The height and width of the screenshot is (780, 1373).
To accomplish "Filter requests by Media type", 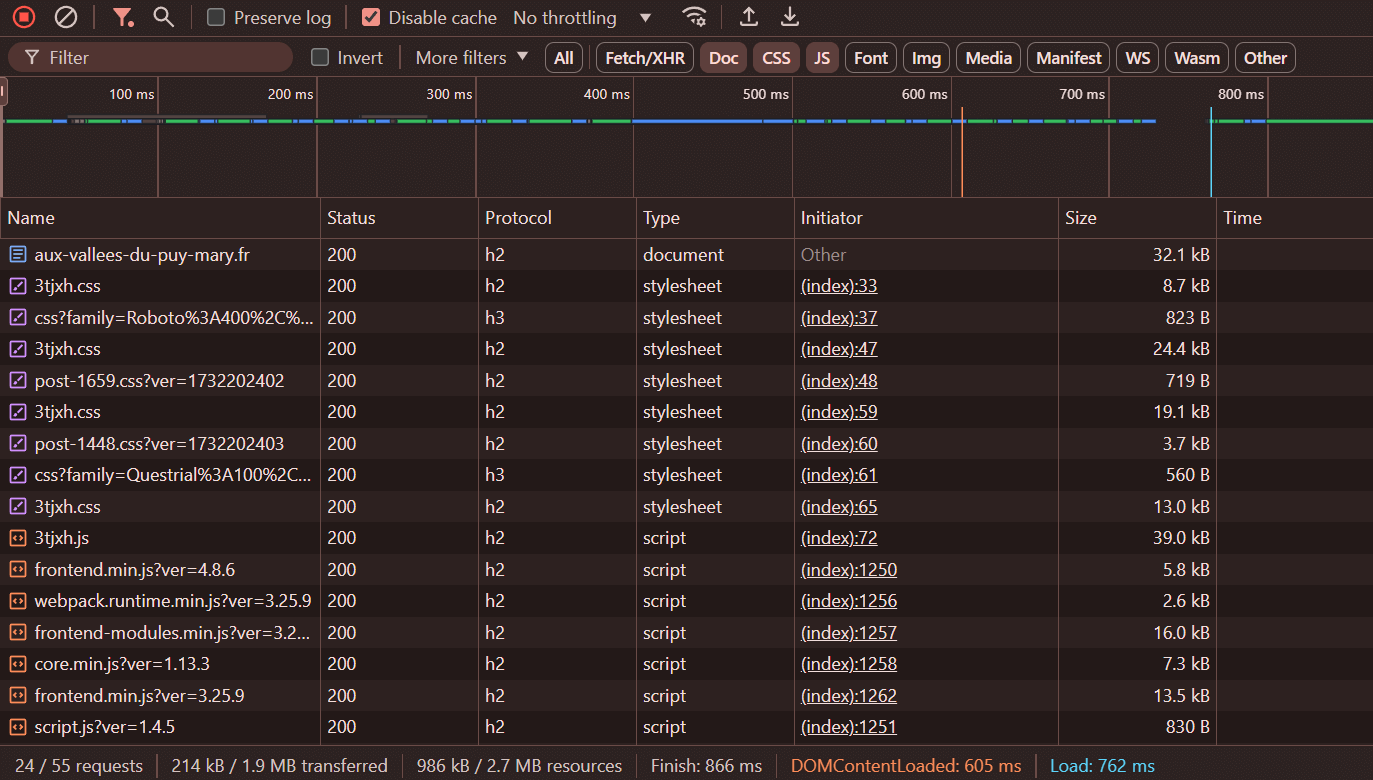I will [x=989, y=58].
